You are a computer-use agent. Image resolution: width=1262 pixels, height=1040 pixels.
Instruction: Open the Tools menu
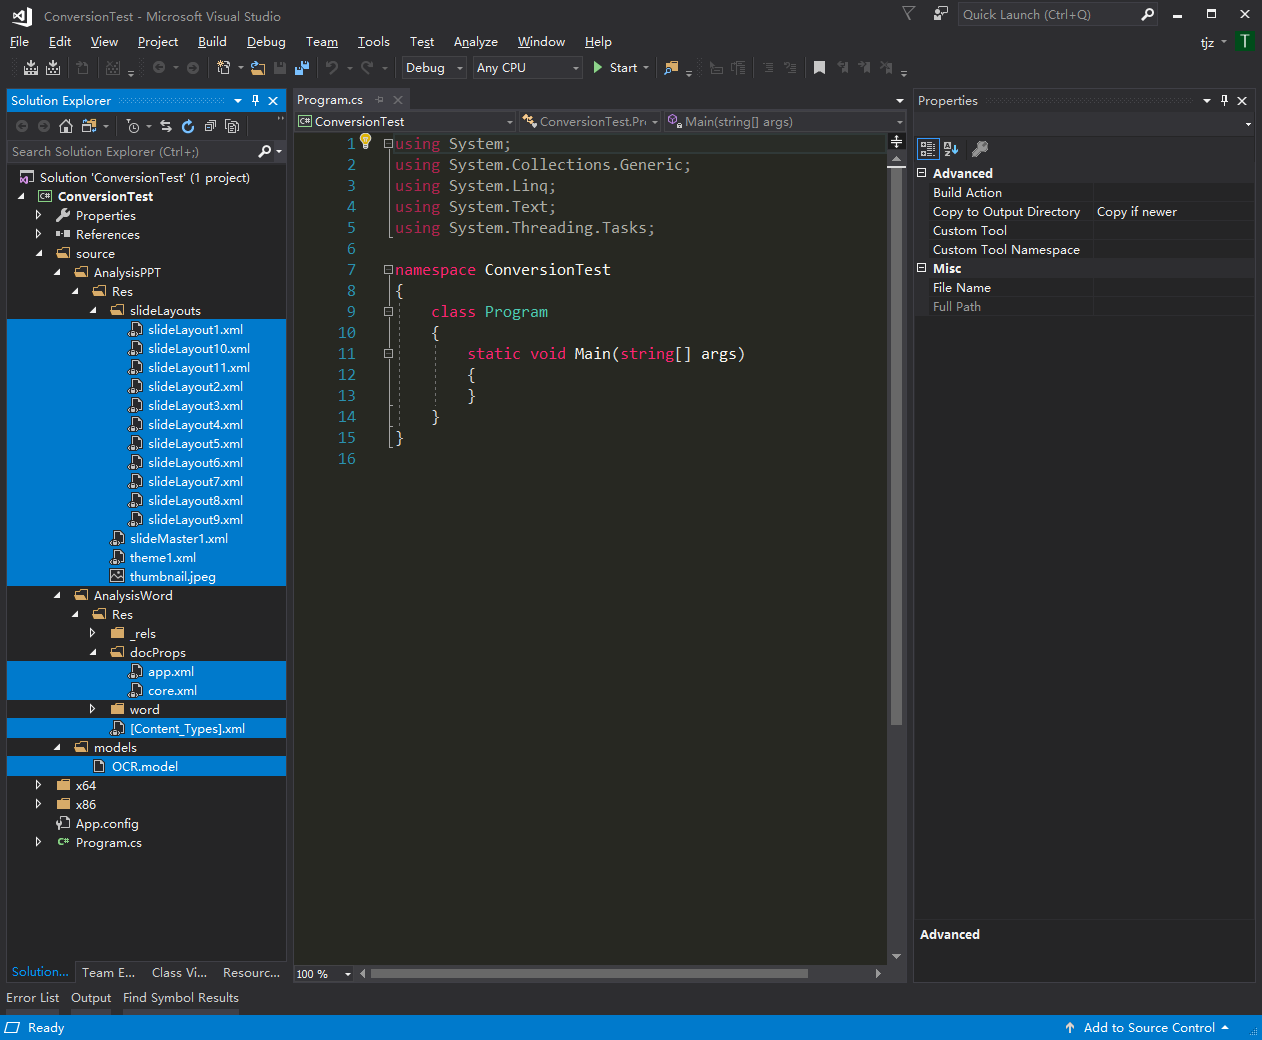click(373, 41)
